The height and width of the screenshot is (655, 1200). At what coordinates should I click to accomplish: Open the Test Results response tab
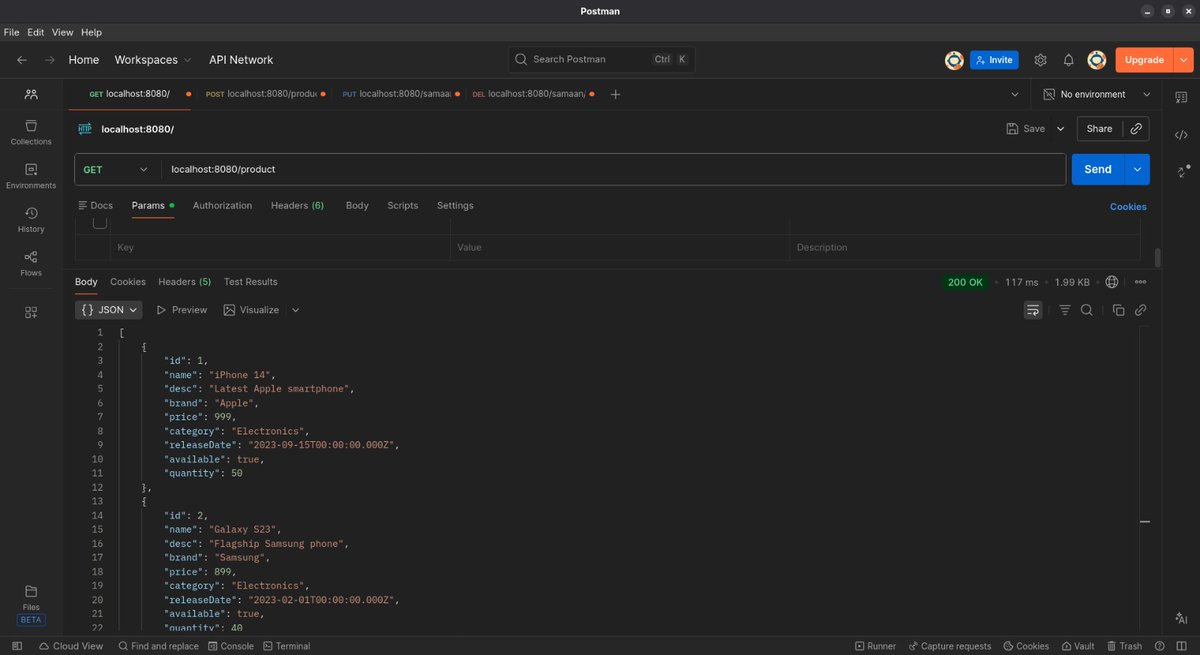pos(251,282)
